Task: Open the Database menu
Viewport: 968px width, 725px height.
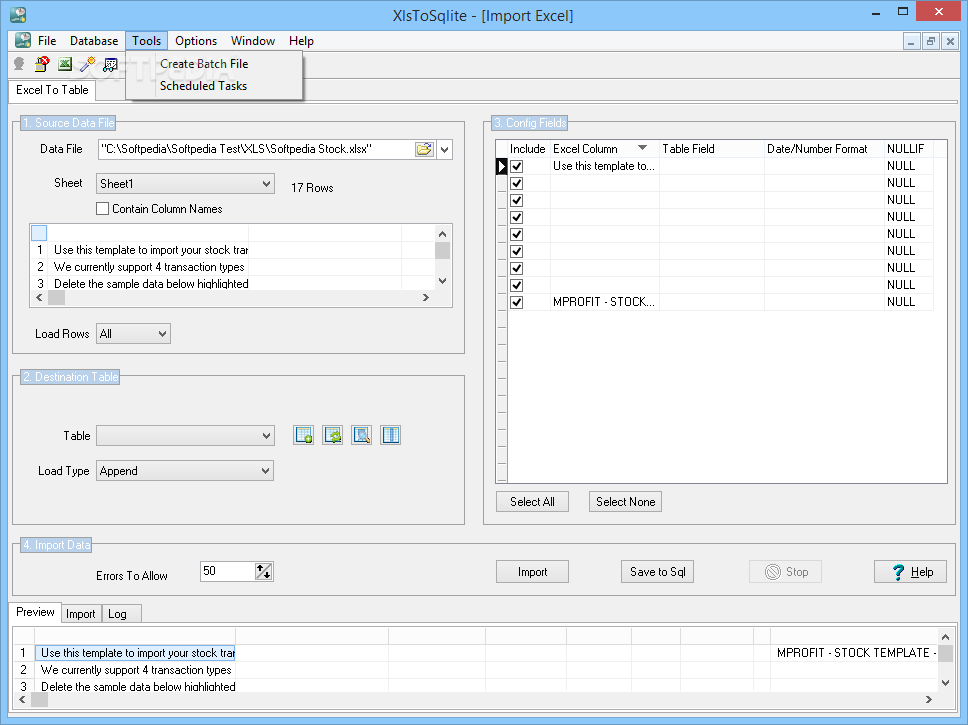Action: point(94,41)
